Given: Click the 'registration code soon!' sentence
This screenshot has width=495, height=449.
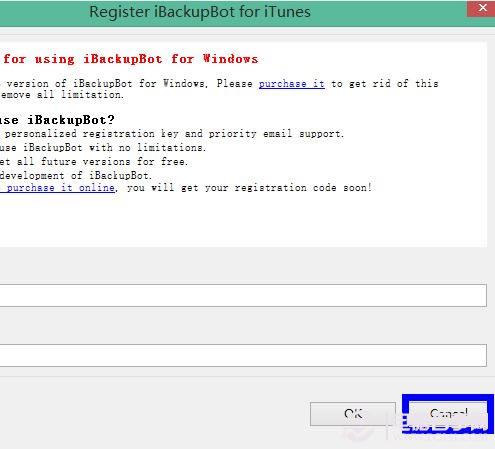Looking at the screenshot, I should (x=249, y=188).
